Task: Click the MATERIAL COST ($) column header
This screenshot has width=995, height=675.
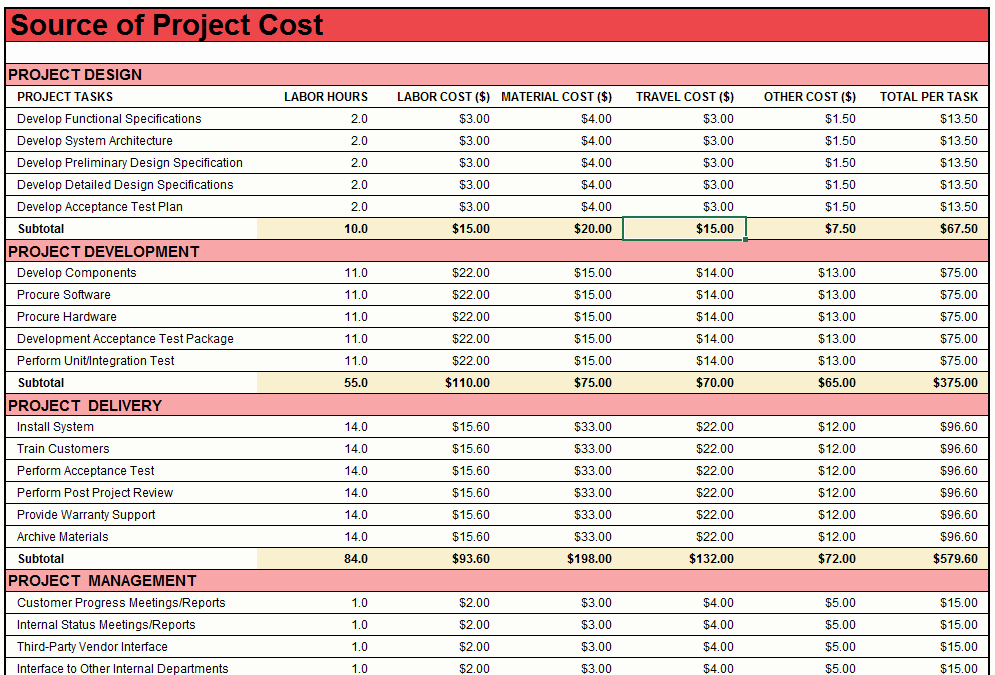Action: pyautogui.click(x=556, y=96)
